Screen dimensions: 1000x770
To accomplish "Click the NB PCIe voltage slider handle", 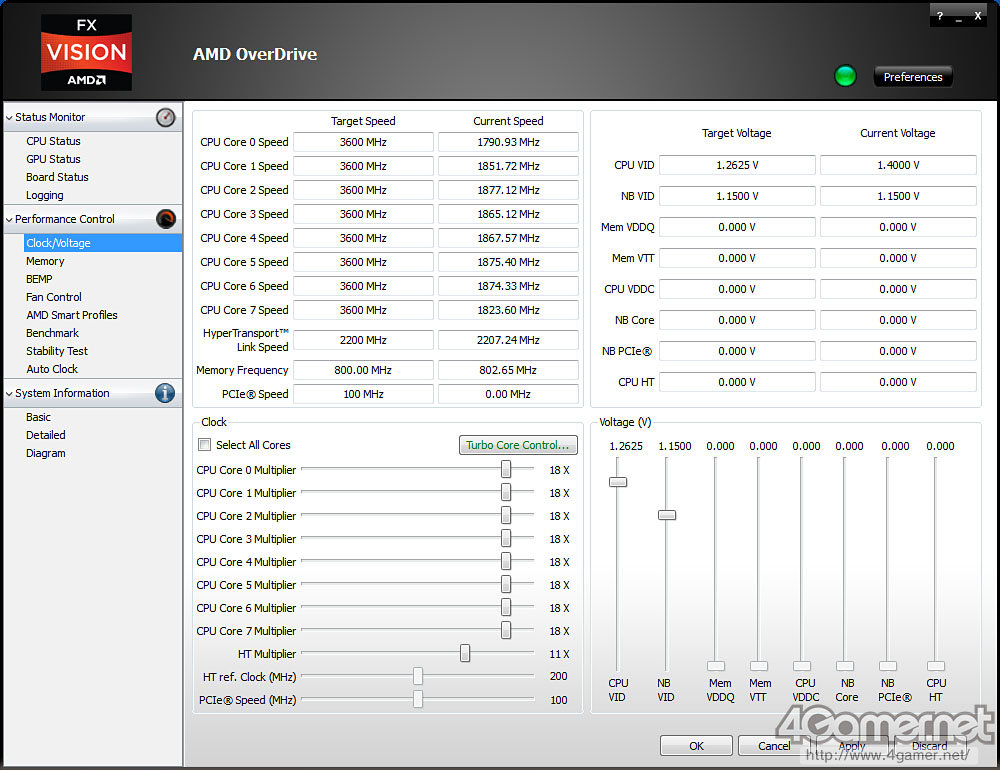I will click(888, 666).
